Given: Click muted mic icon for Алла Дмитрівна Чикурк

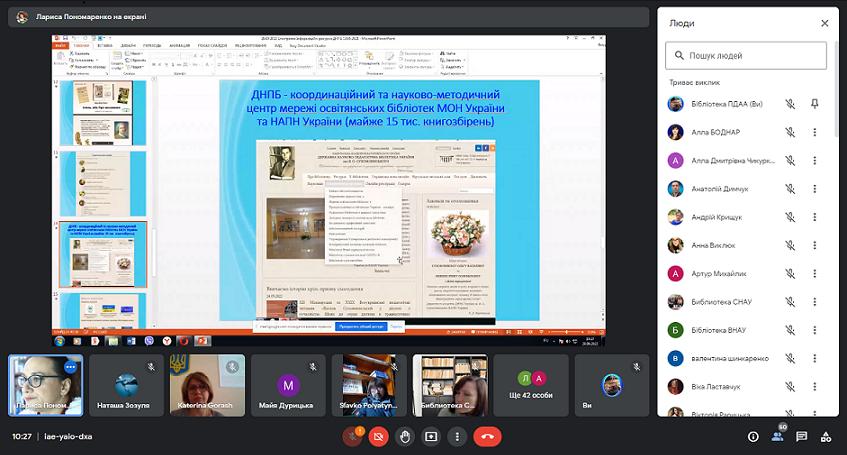Looking at the screenshot, I should [x=790, y=160].
